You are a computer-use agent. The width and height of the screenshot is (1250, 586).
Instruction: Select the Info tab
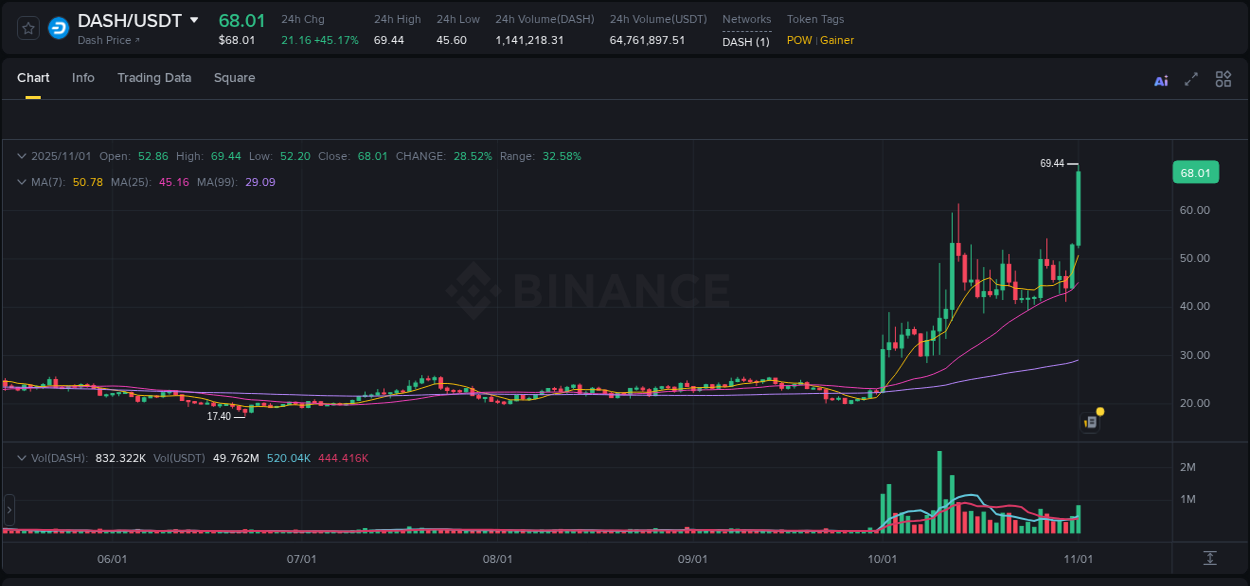[x=83, y=78]
